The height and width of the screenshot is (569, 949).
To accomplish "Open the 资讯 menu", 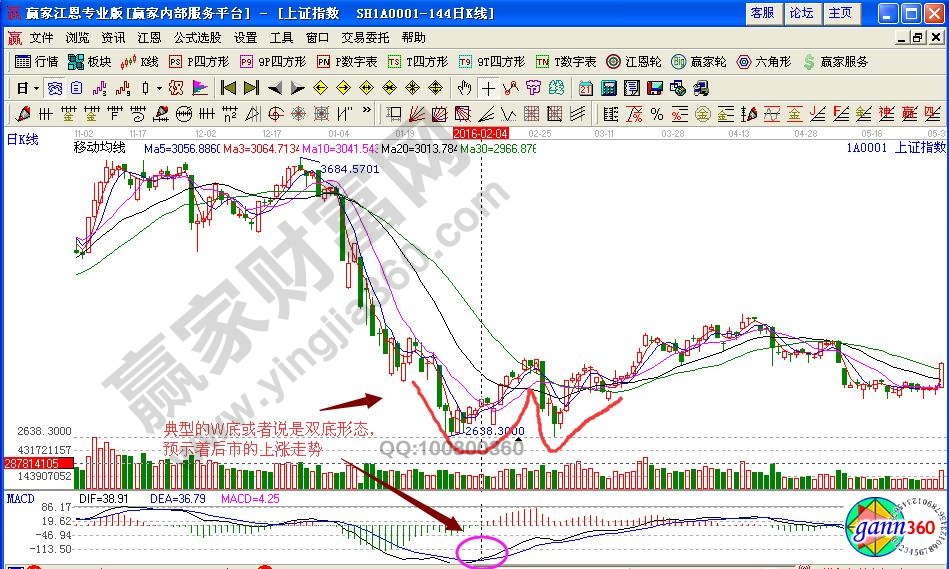I will tap(113, 38).
